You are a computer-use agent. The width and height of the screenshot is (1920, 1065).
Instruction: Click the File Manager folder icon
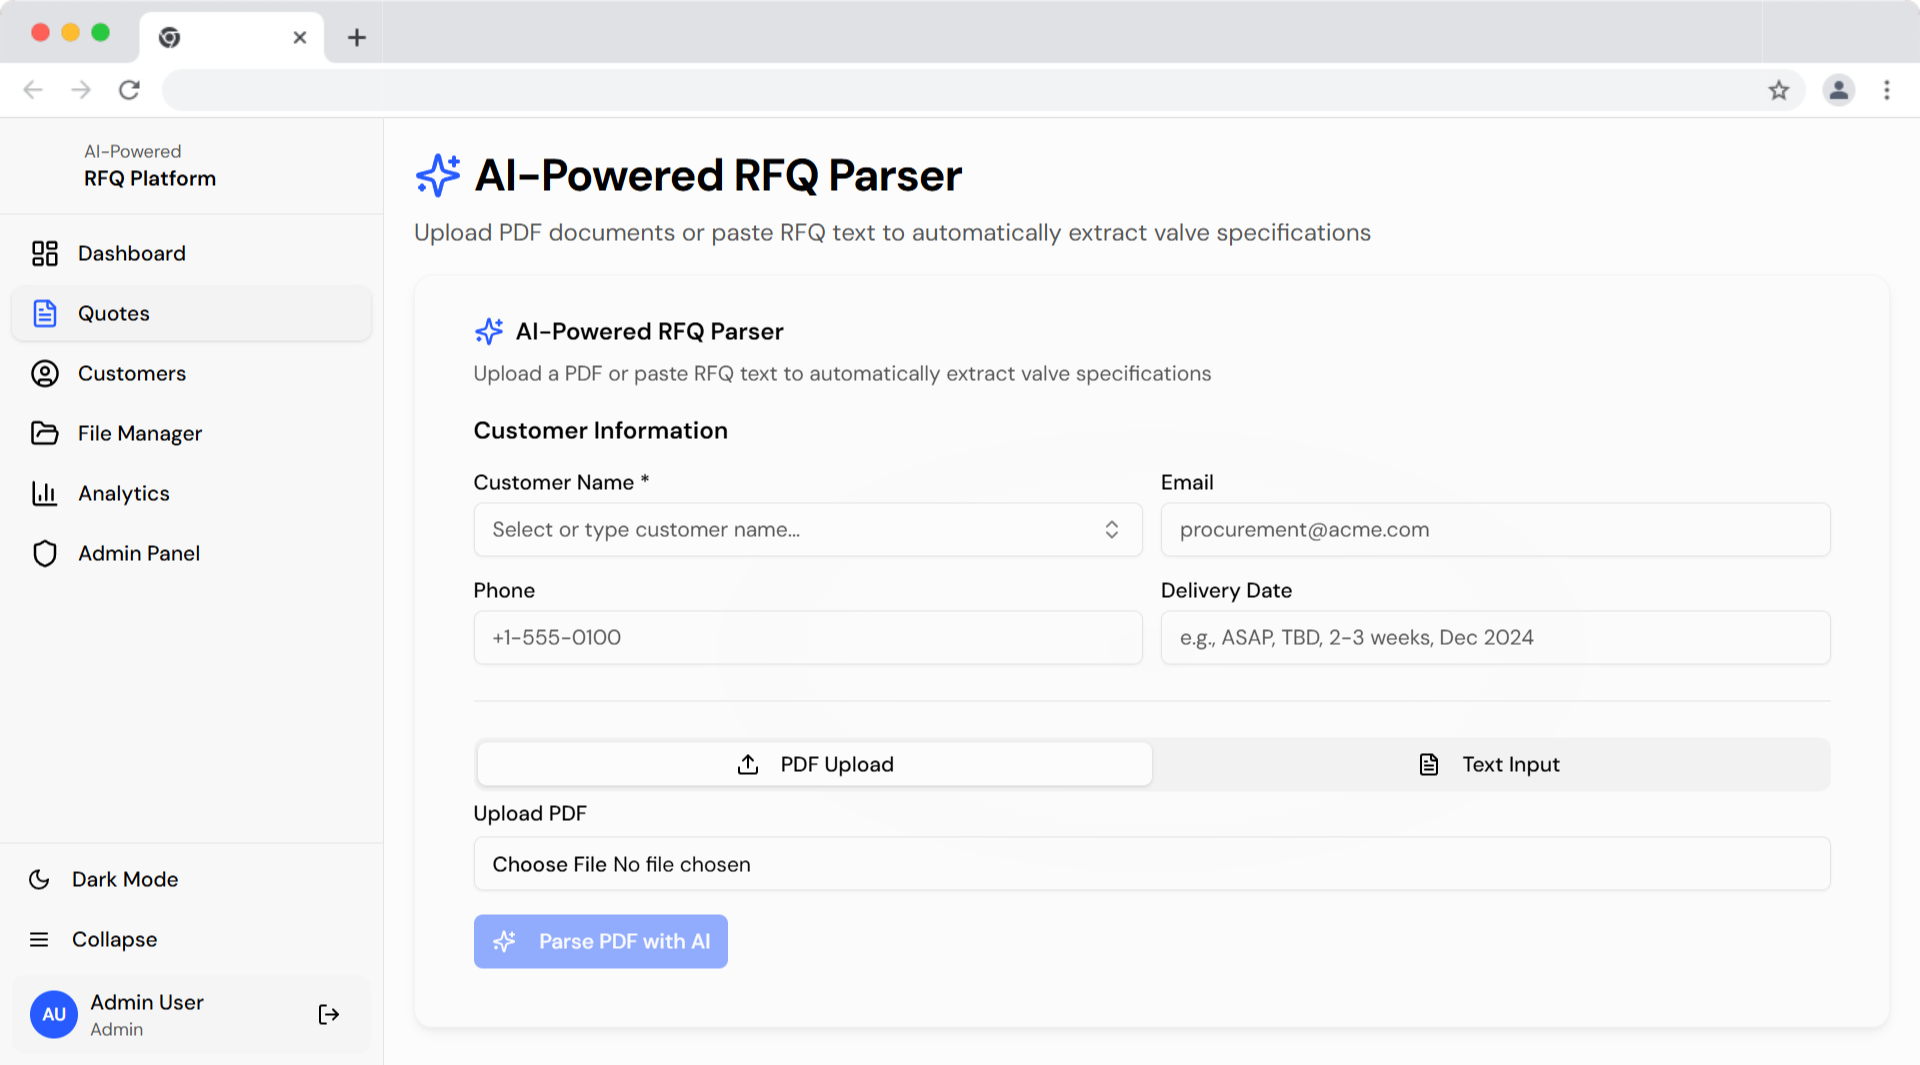click(x=45, y=433)
